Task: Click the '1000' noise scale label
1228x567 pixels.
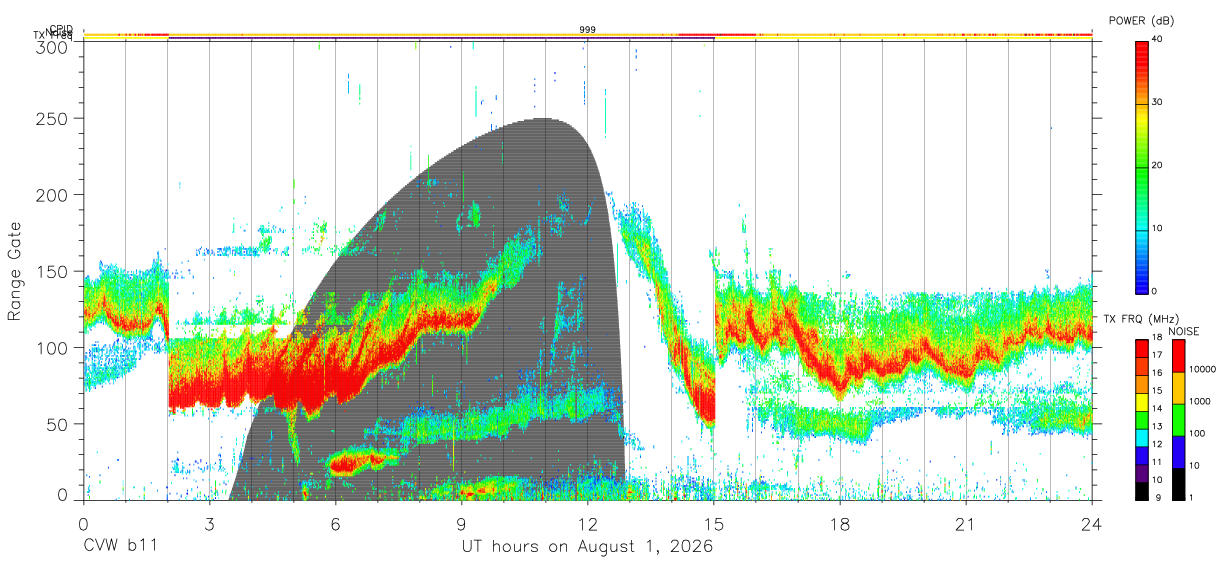Action: coord(1201,401)
